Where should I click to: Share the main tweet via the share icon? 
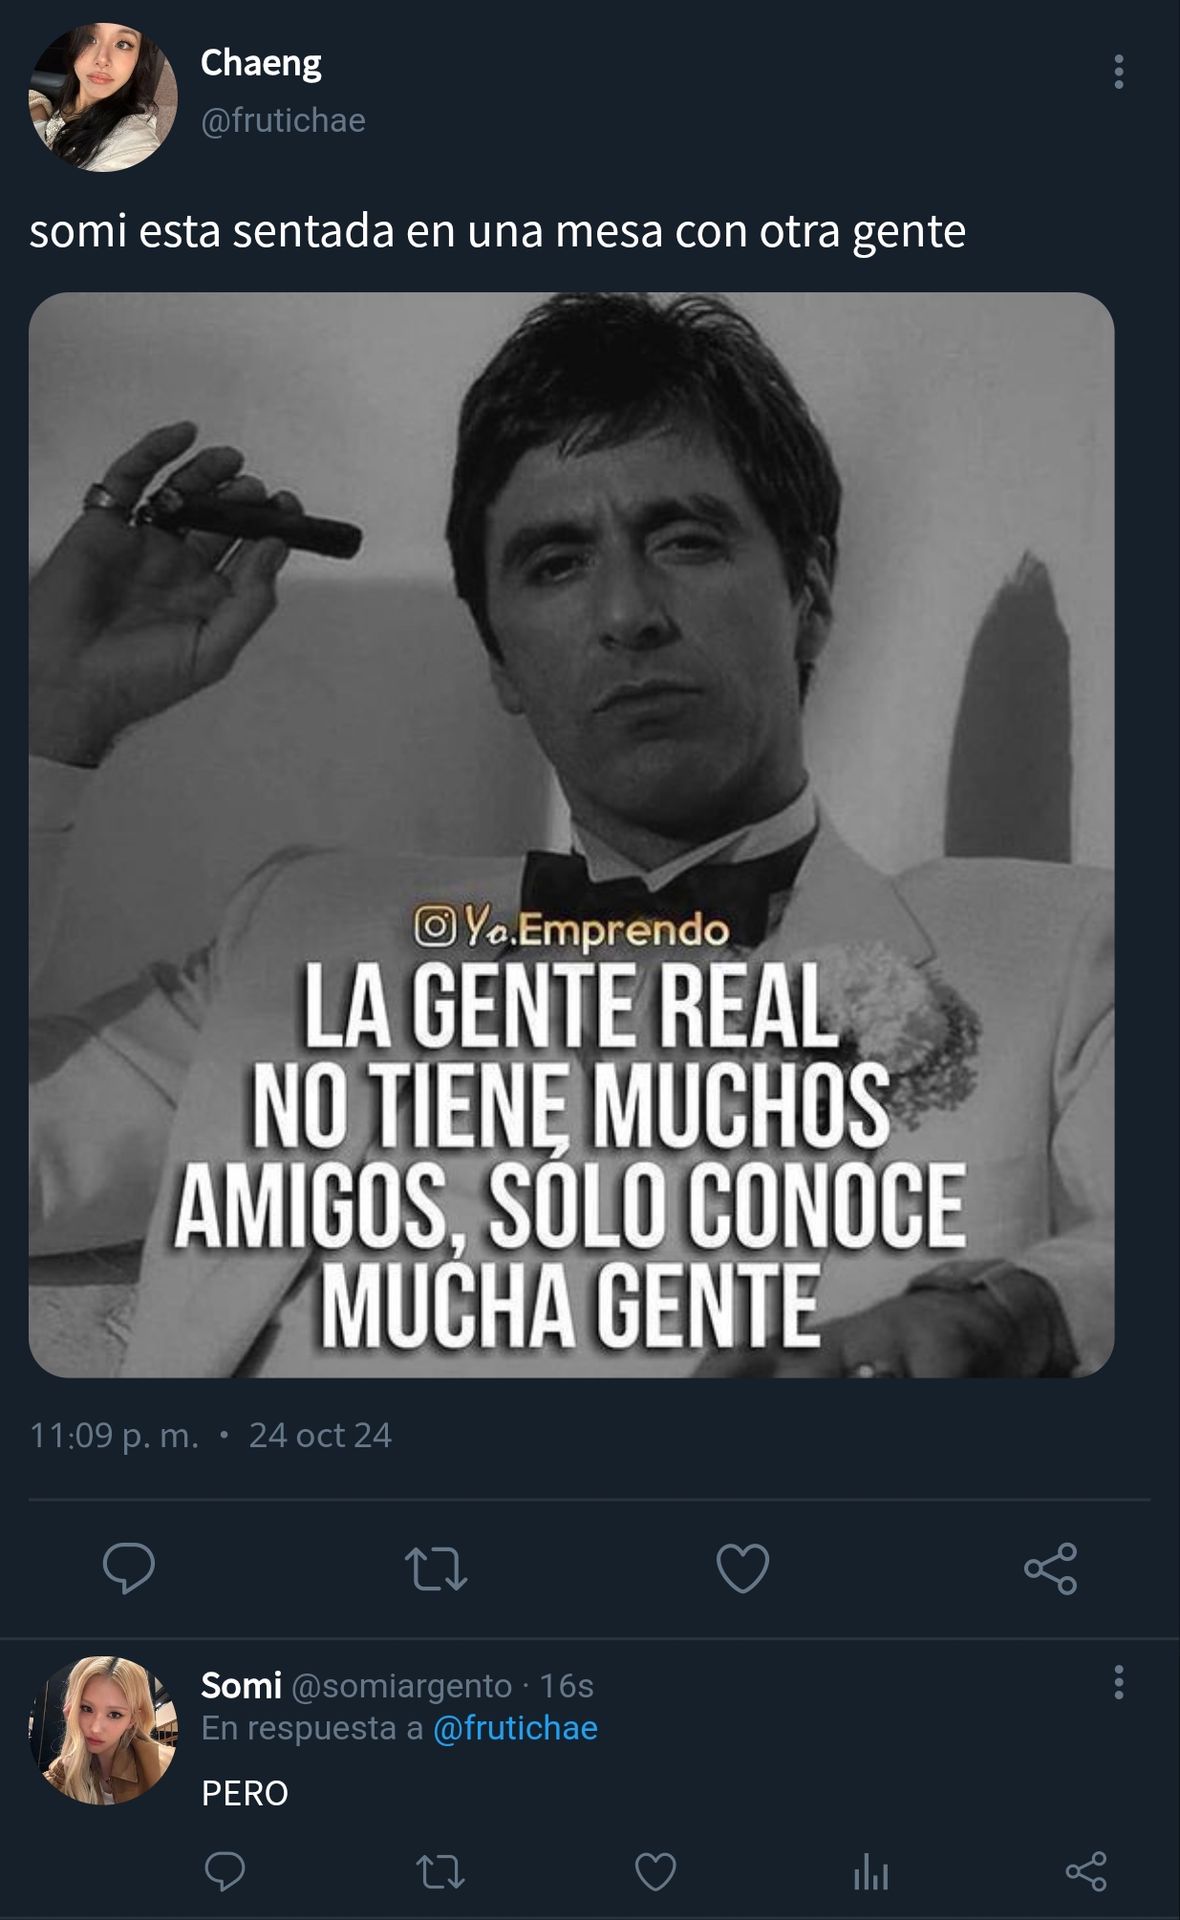[x=1051, y=1567]
